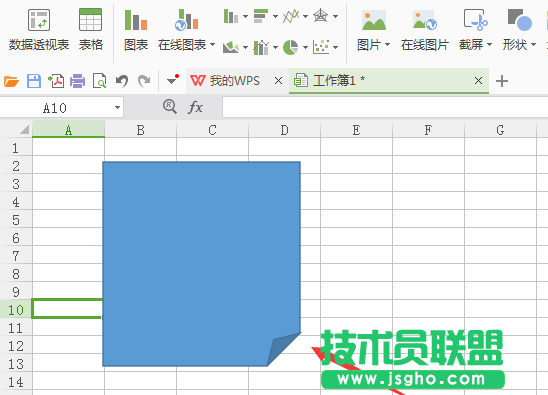This screenshot has width=548, height=395.
Task: Click the scatter chart icon
Action: point(321,47)
